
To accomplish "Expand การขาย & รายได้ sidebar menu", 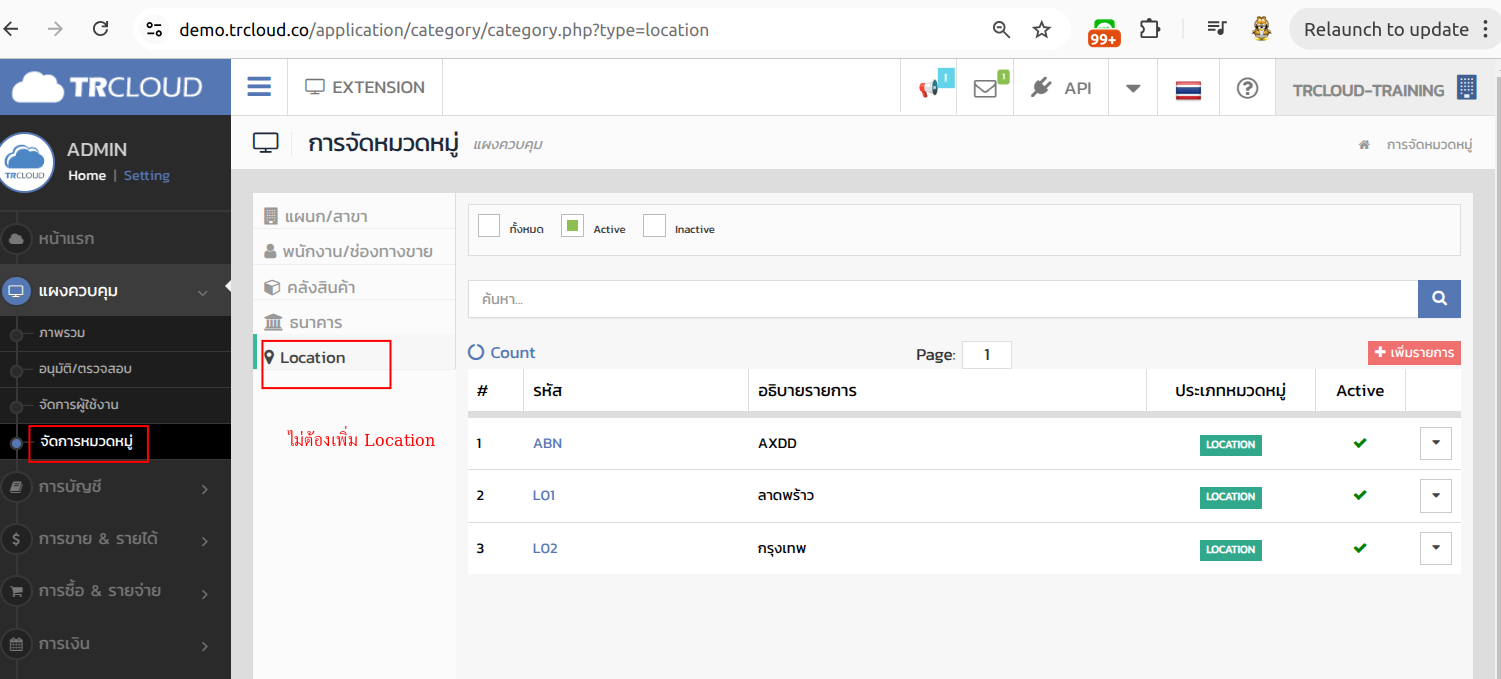I will point(115,539).
